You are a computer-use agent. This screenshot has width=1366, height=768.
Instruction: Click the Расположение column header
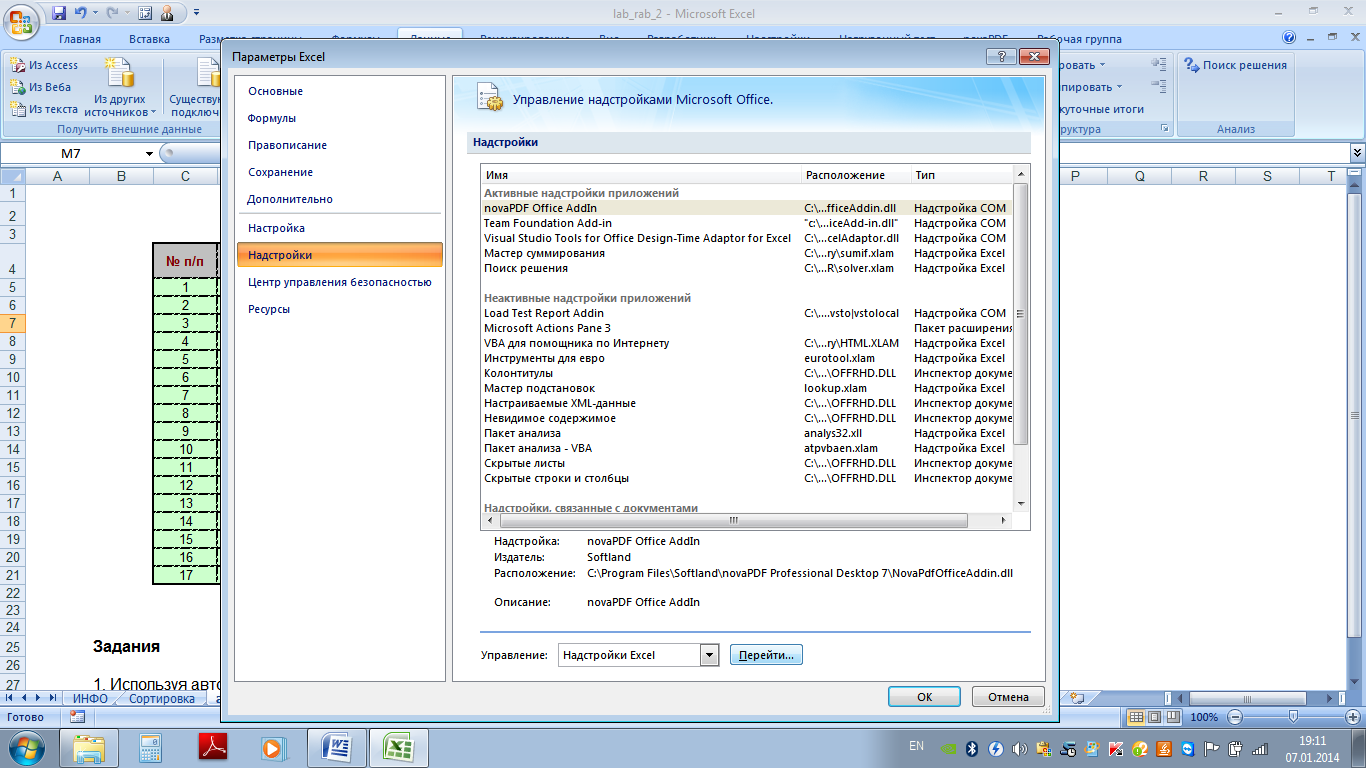pos(856,175)
